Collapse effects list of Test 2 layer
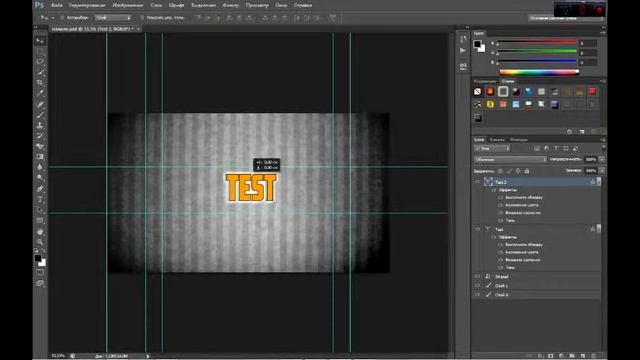Screen dimensions: 640x360 (x=599, y=182)
